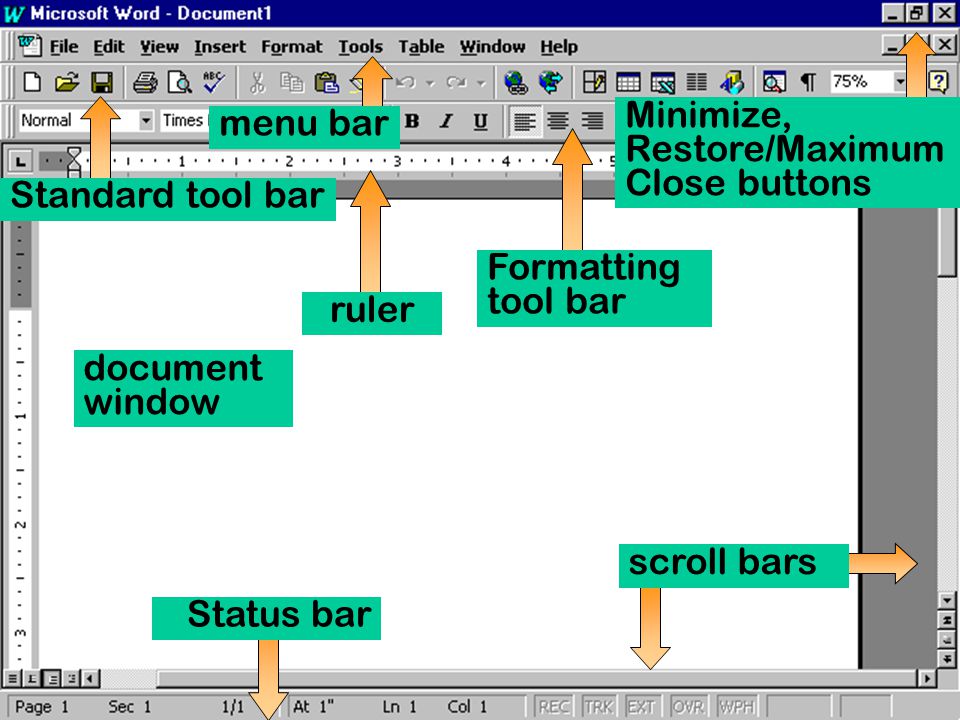
Task: Toggle Bold formatting
Action: pyautogui.click(x=412, y=121)
